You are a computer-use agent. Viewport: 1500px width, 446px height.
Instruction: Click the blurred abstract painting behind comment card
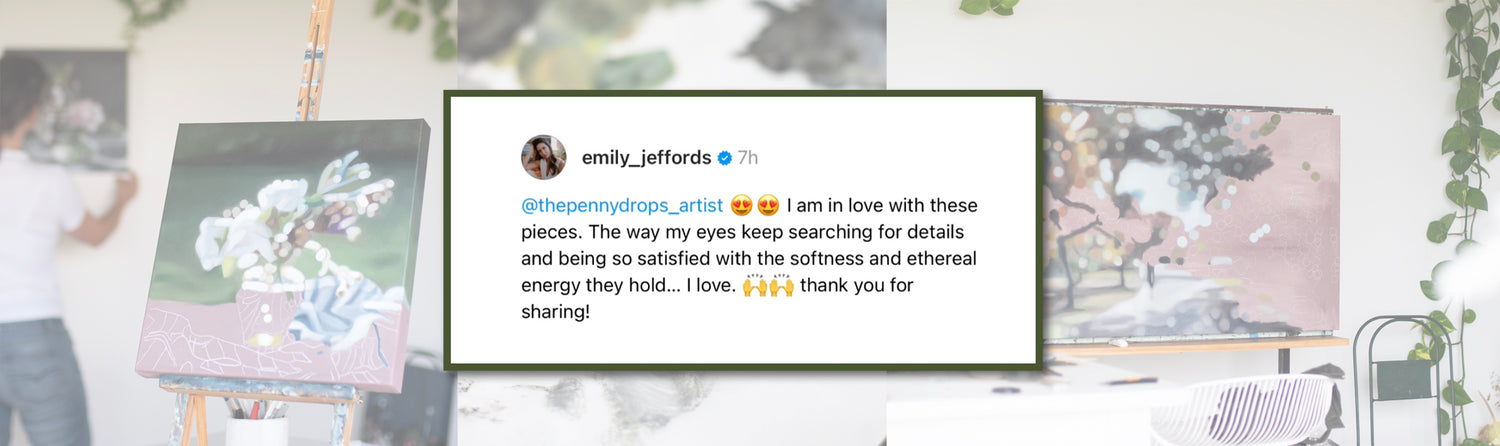(x=671, y=45)
